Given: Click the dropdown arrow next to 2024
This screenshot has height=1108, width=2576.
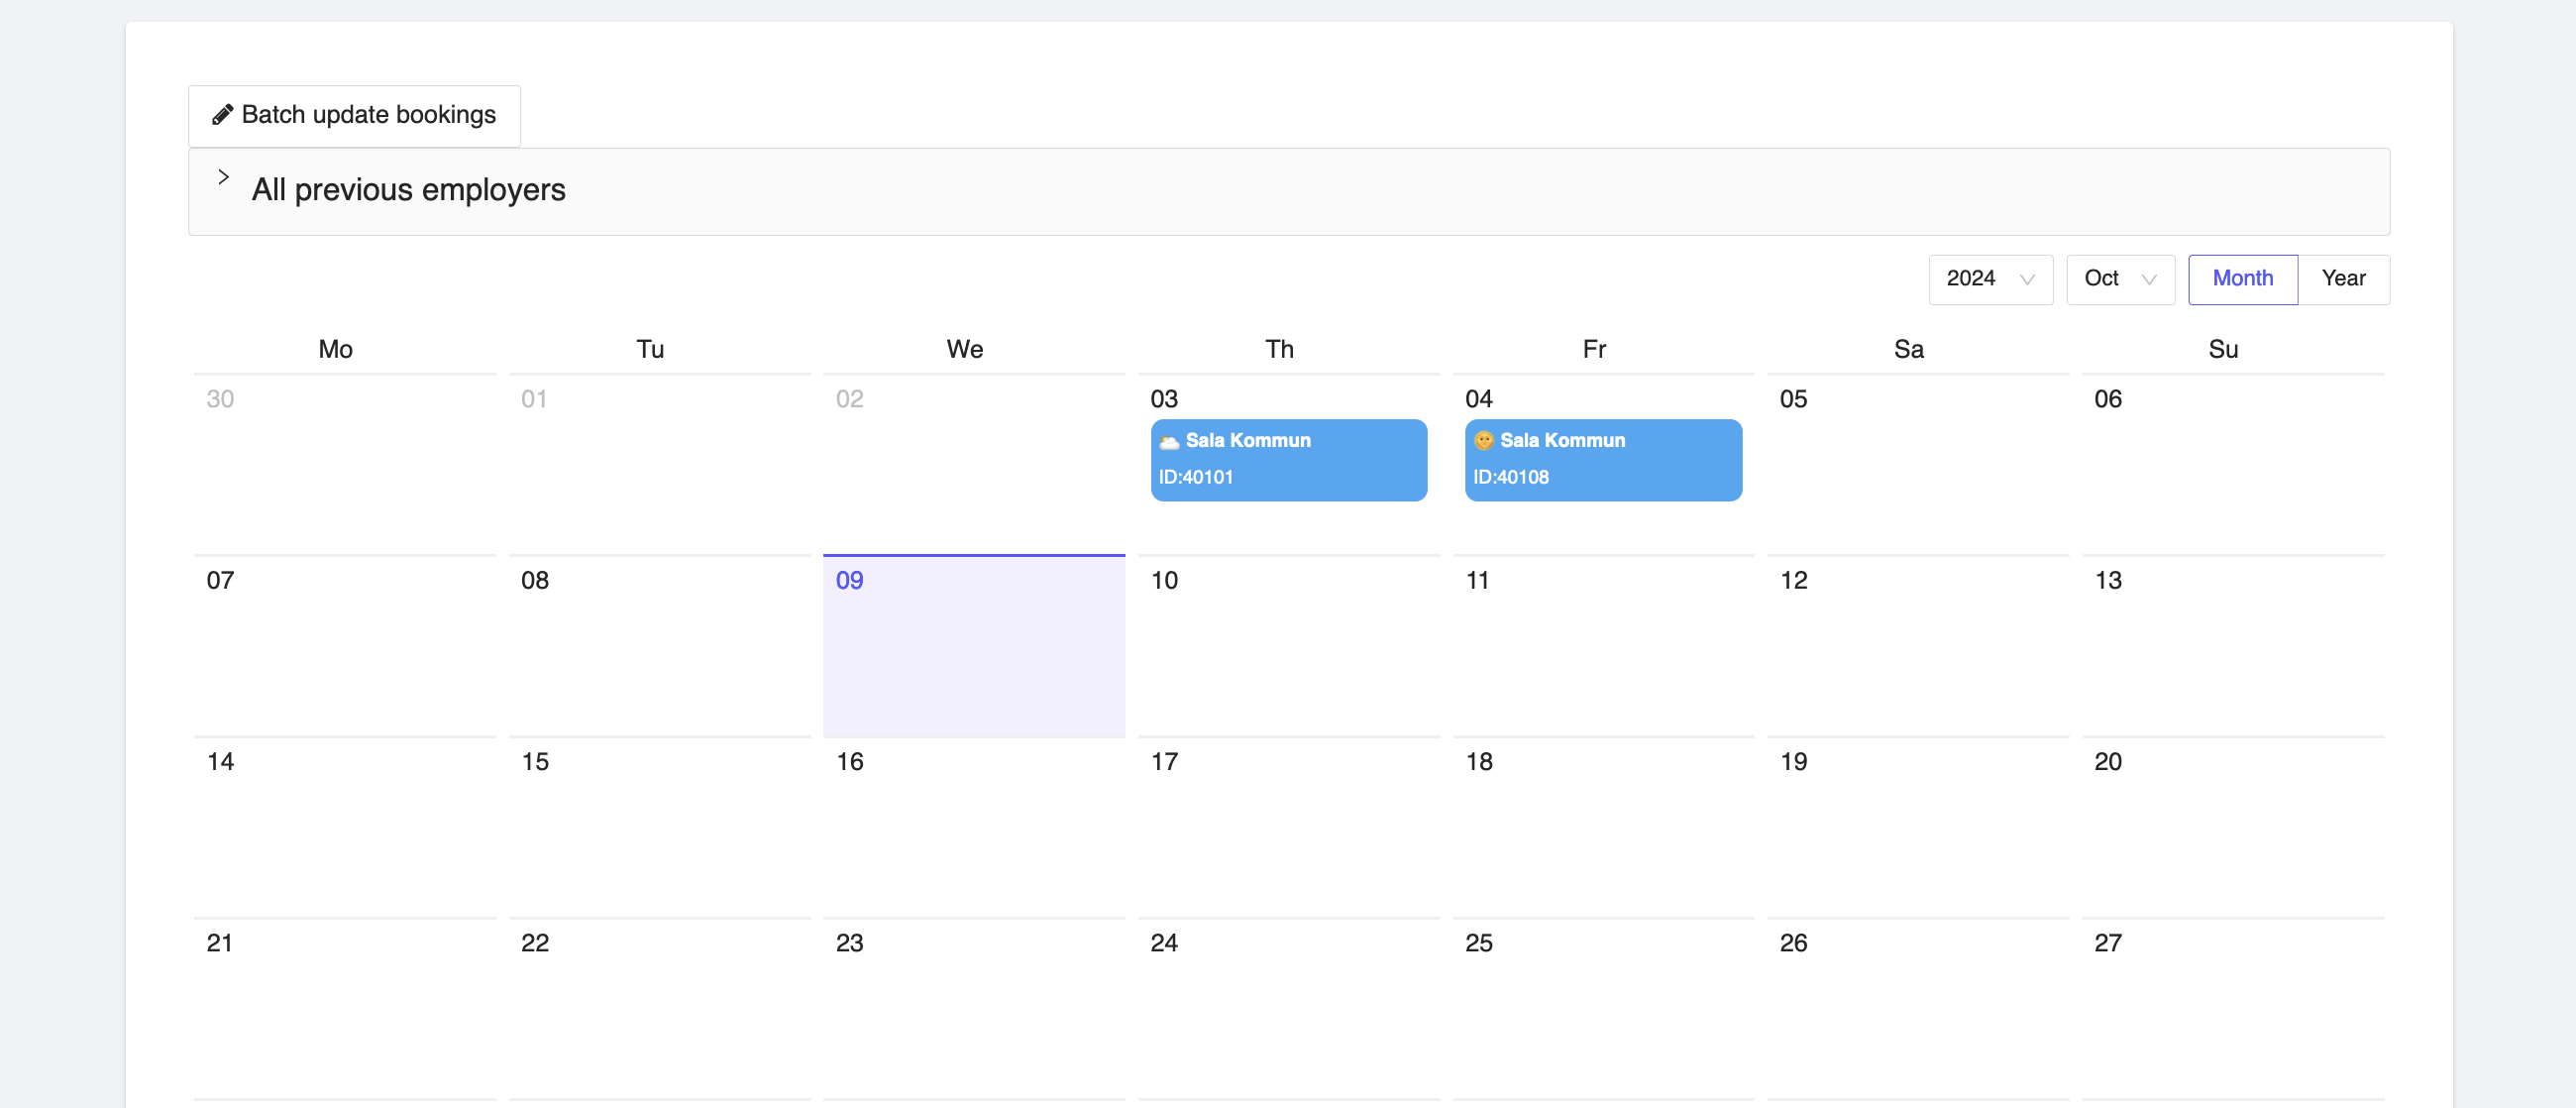Looking at the screenshot, I should point(2029,280).
